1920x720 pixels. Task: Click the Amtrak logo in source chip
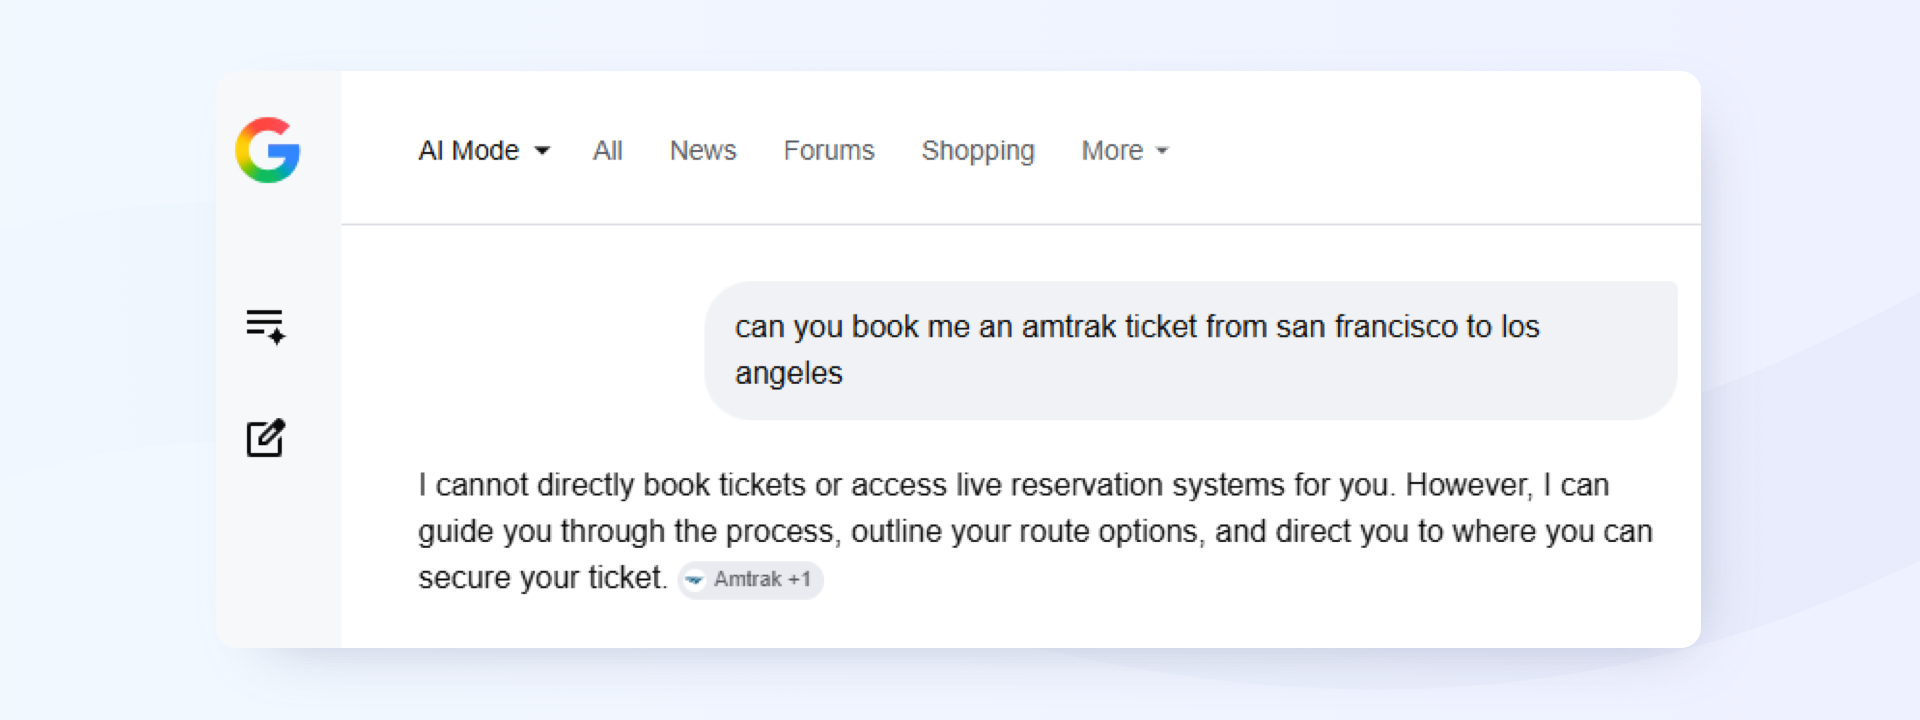tap(695, 580)
